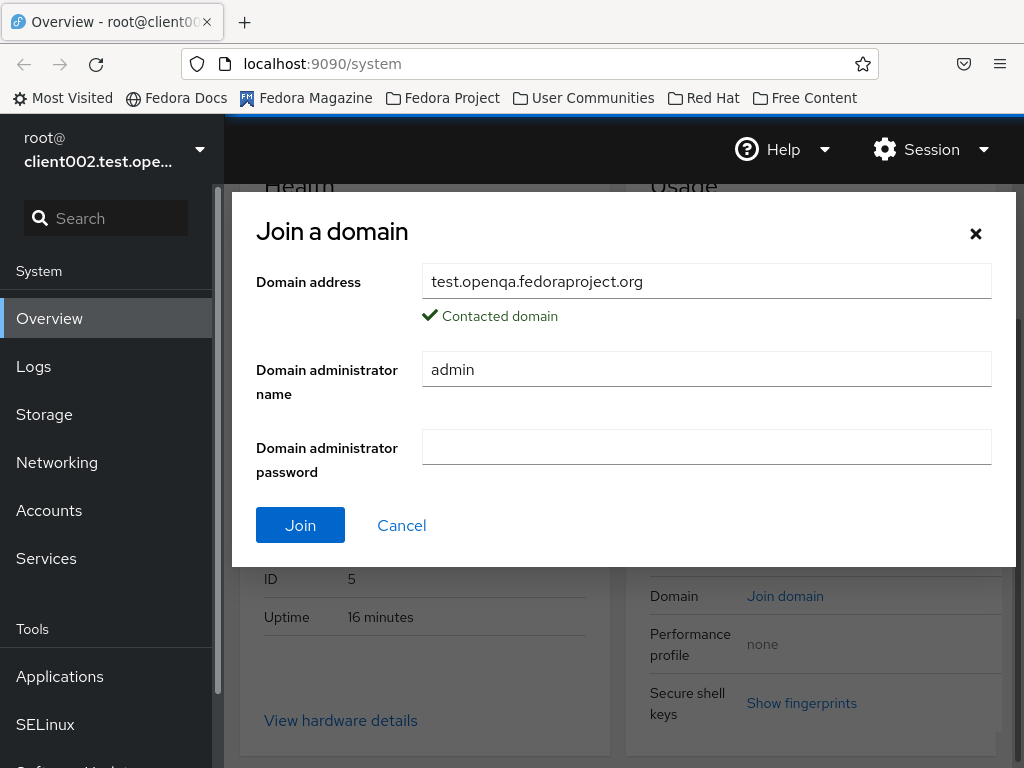Open Fedora Magazine bookmark
Viewport: 1024px width, 768px height.
(306, 98)
